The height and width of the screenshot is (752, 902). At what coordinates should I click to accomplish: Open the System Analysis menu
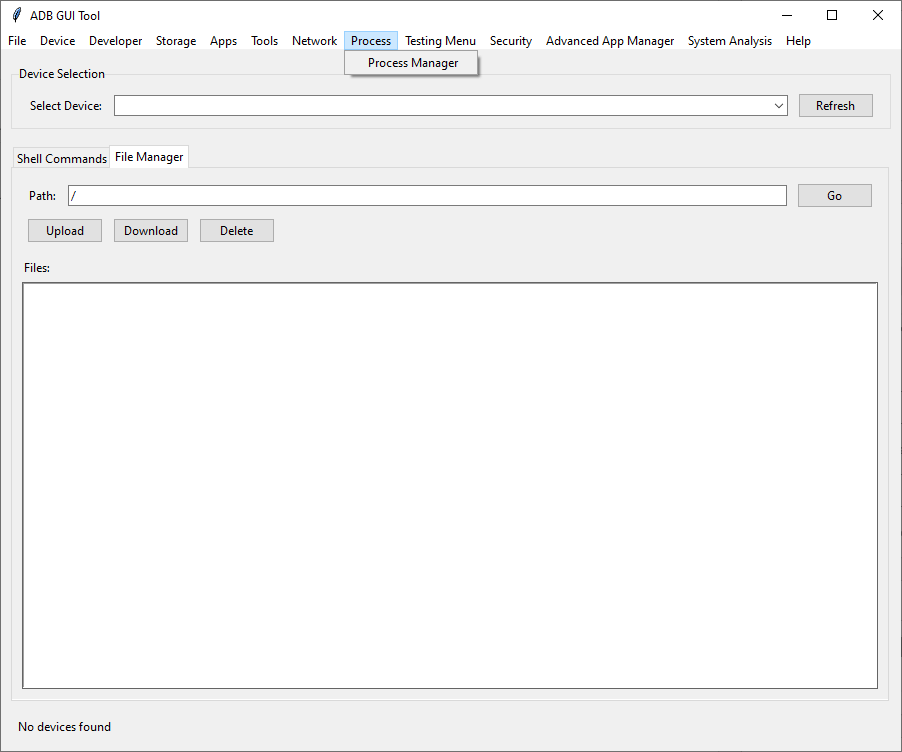point(729,41)
